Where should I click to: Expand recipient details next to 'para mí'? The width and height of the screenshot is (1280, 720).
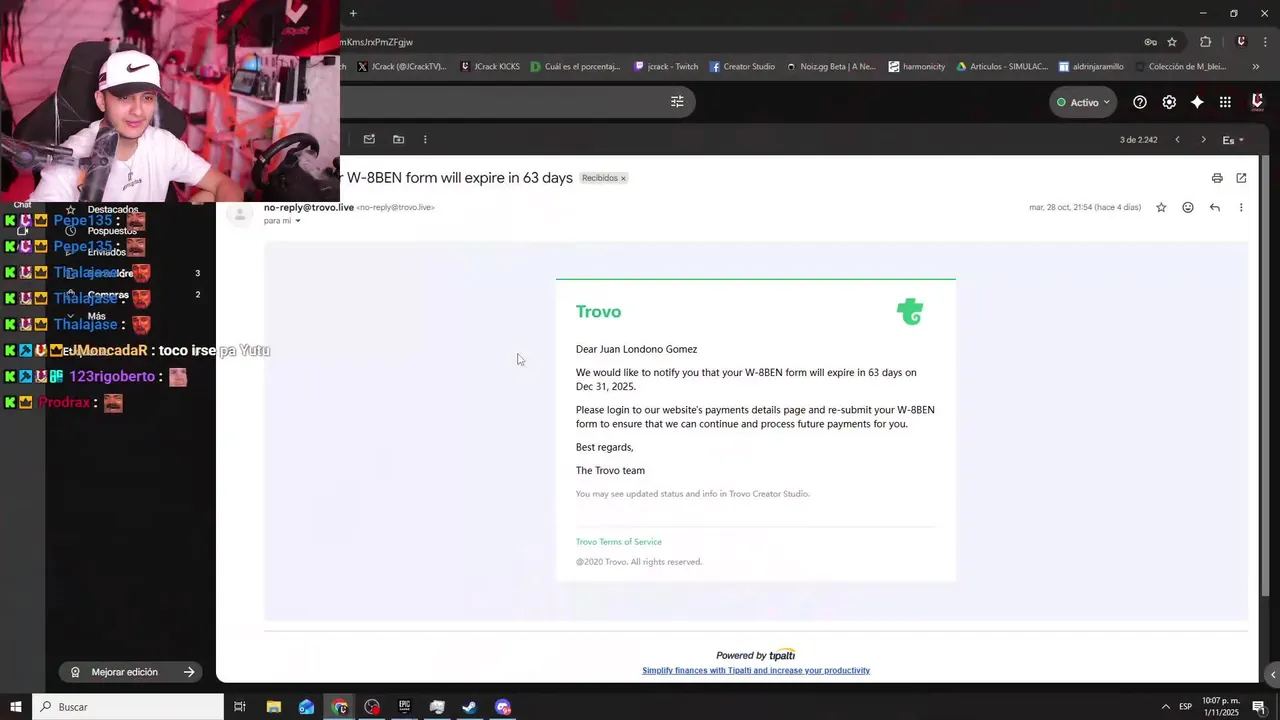[x=298, y=221]
